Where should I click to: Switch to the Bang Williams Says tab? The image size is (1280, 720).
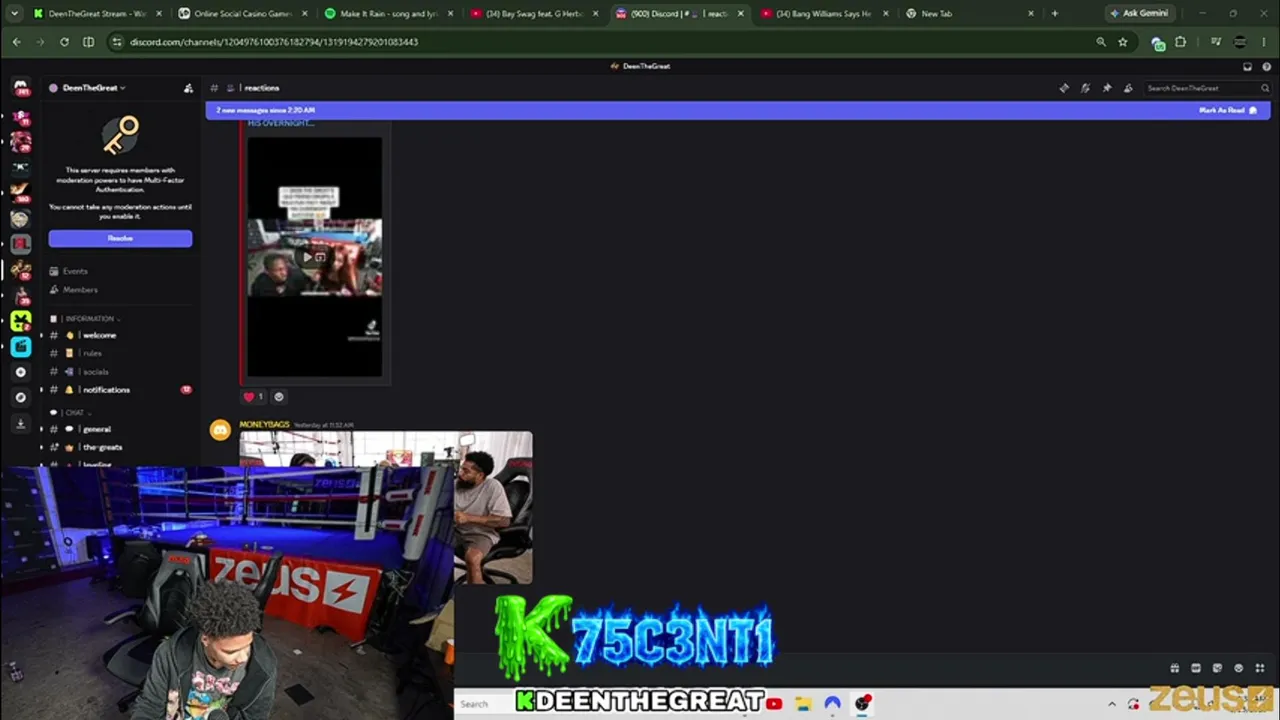[x=824, y=14]
